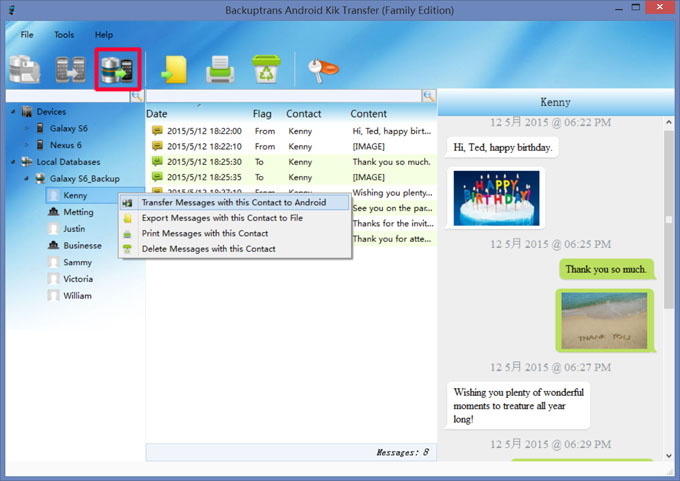This screenshot has width=680, height=481.
Task: Click the 'Thank you so much.' green bubble
Action: (606, 269)
